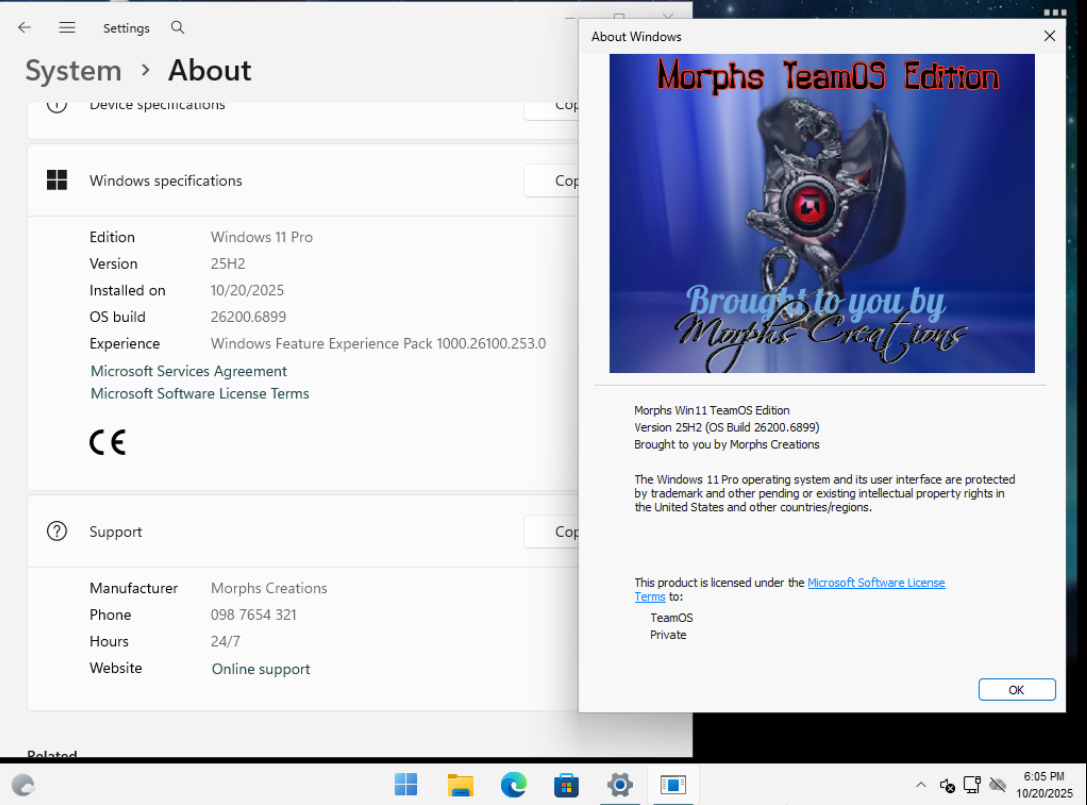Open Microsoft Store from the taskbar
The width and height of the screenshot is (1087, 805).
[x=566, y=785]
